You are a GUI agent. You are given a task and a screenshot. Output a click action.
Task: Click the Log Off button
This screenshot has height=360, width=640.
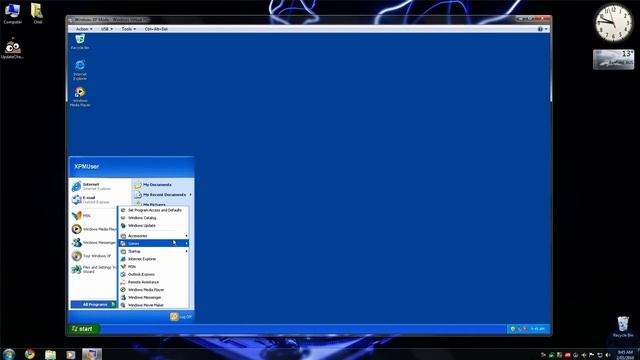coord(181,317)
